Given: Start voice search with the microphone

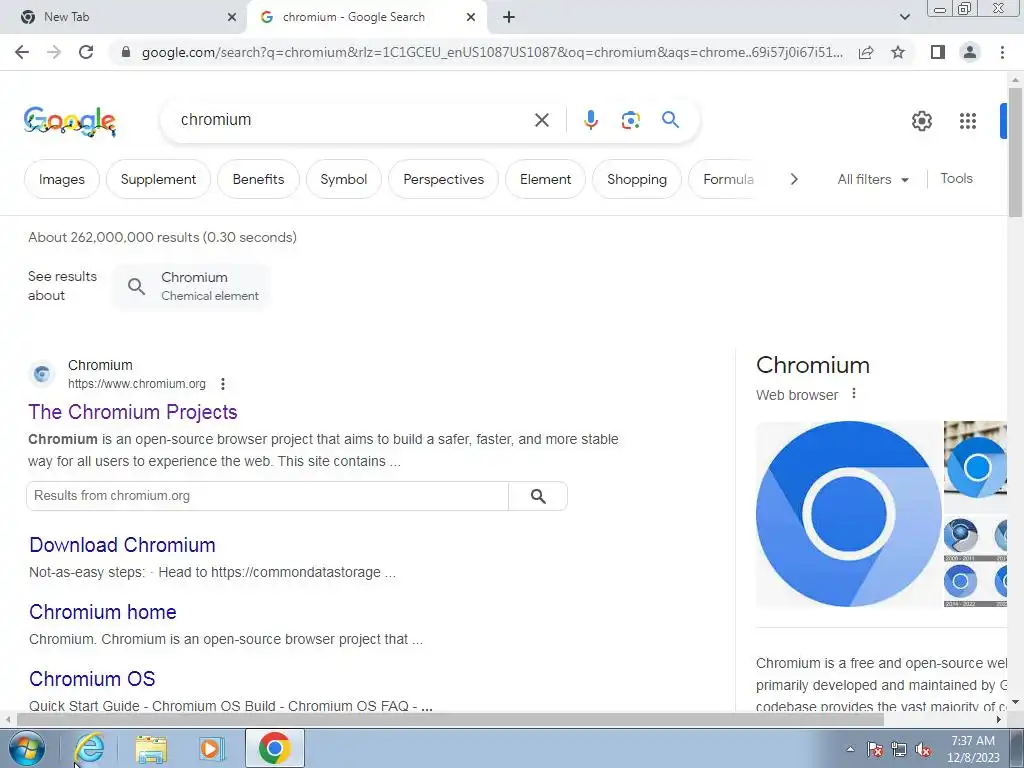Looking at the screenshot, I should click(590, 120).
